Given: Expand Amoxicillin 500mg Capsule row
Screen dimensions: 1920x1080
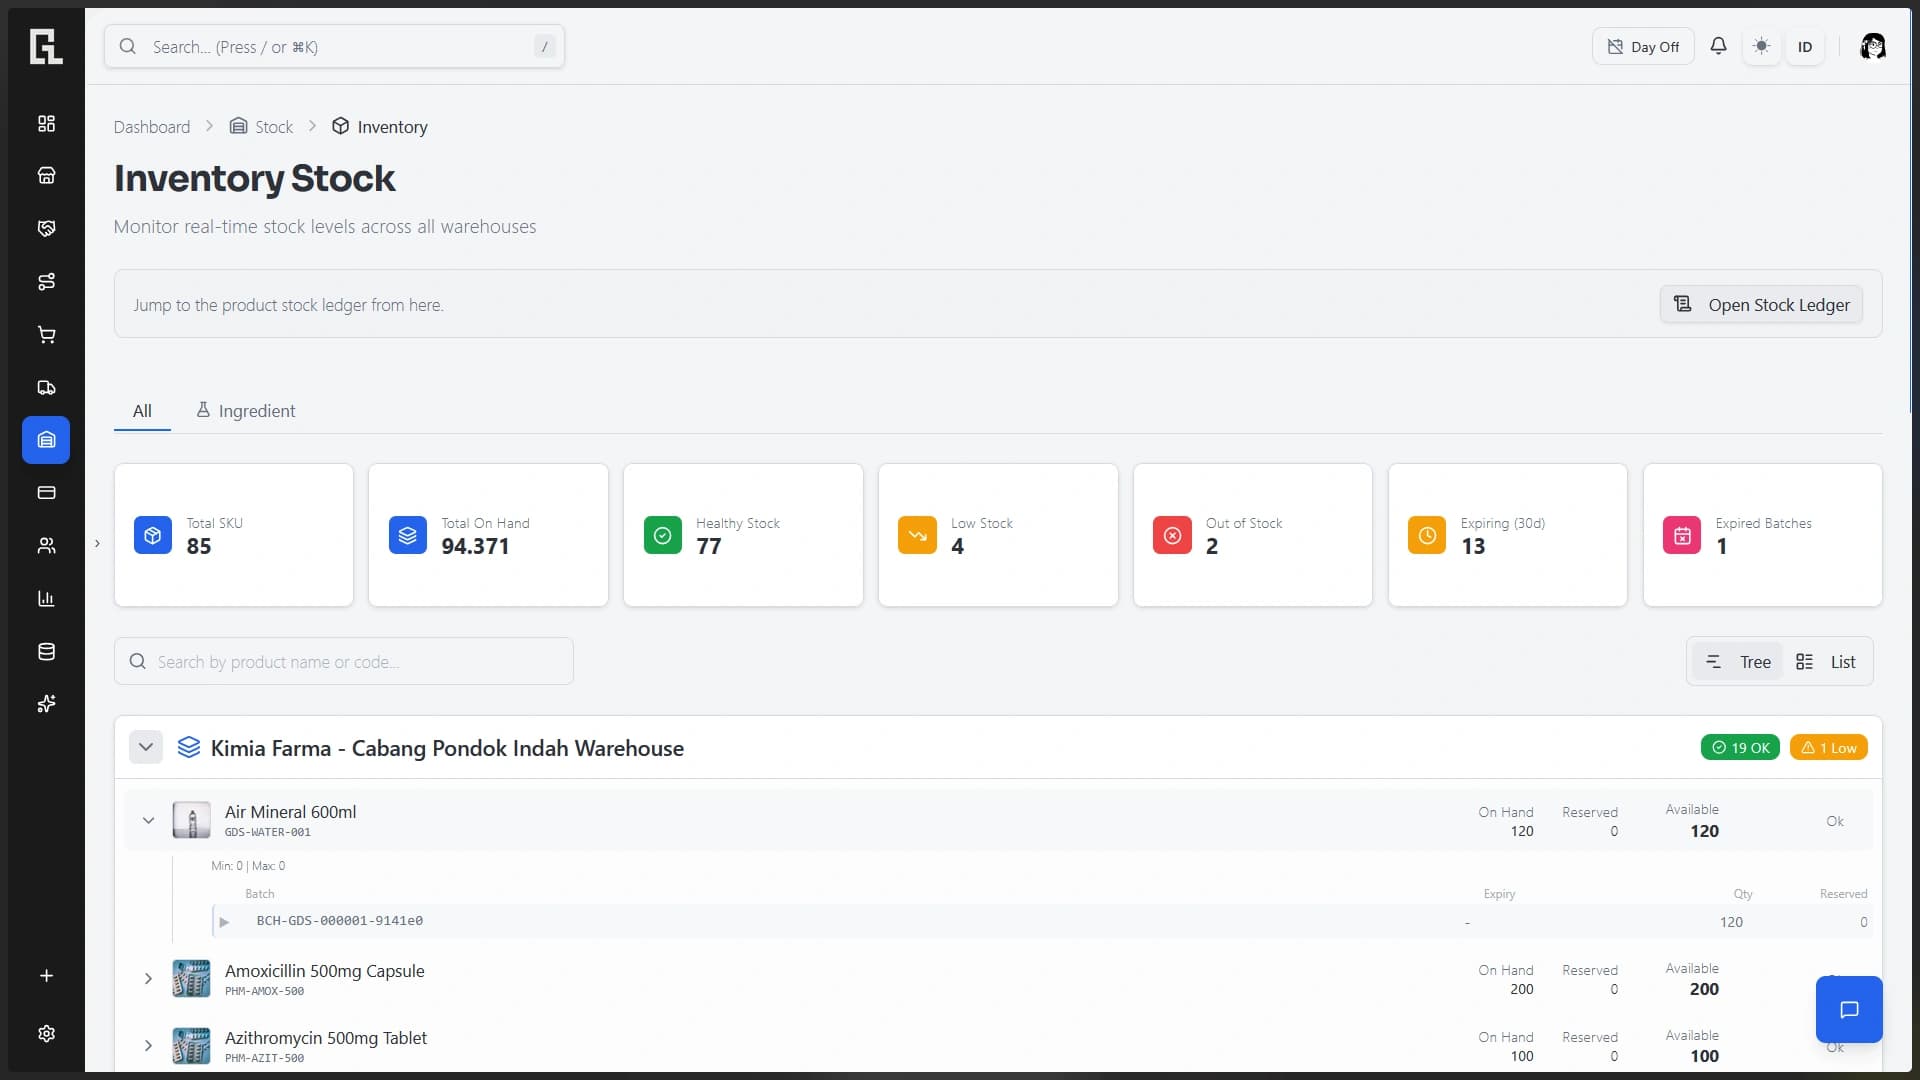Looking at the screenshot, I should [148, 979].
